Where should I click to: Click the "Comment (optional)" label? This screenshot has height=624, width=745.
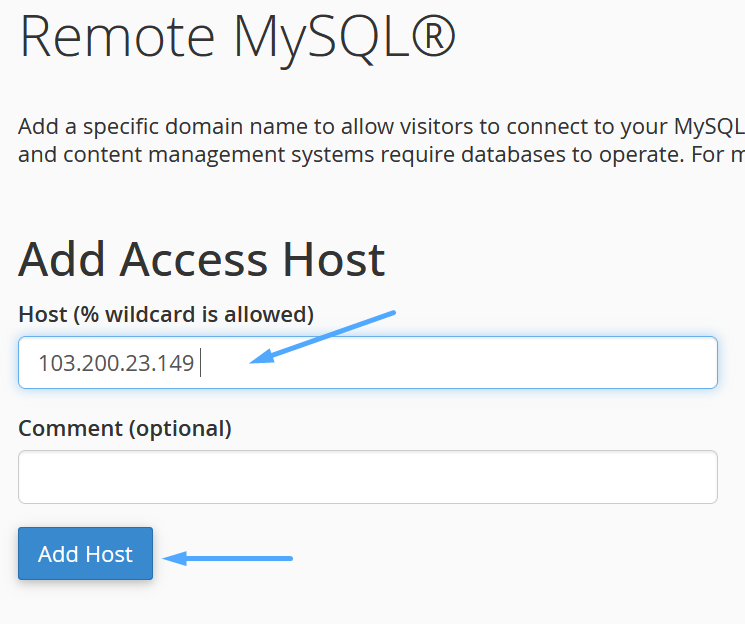[x=125, y=429]
